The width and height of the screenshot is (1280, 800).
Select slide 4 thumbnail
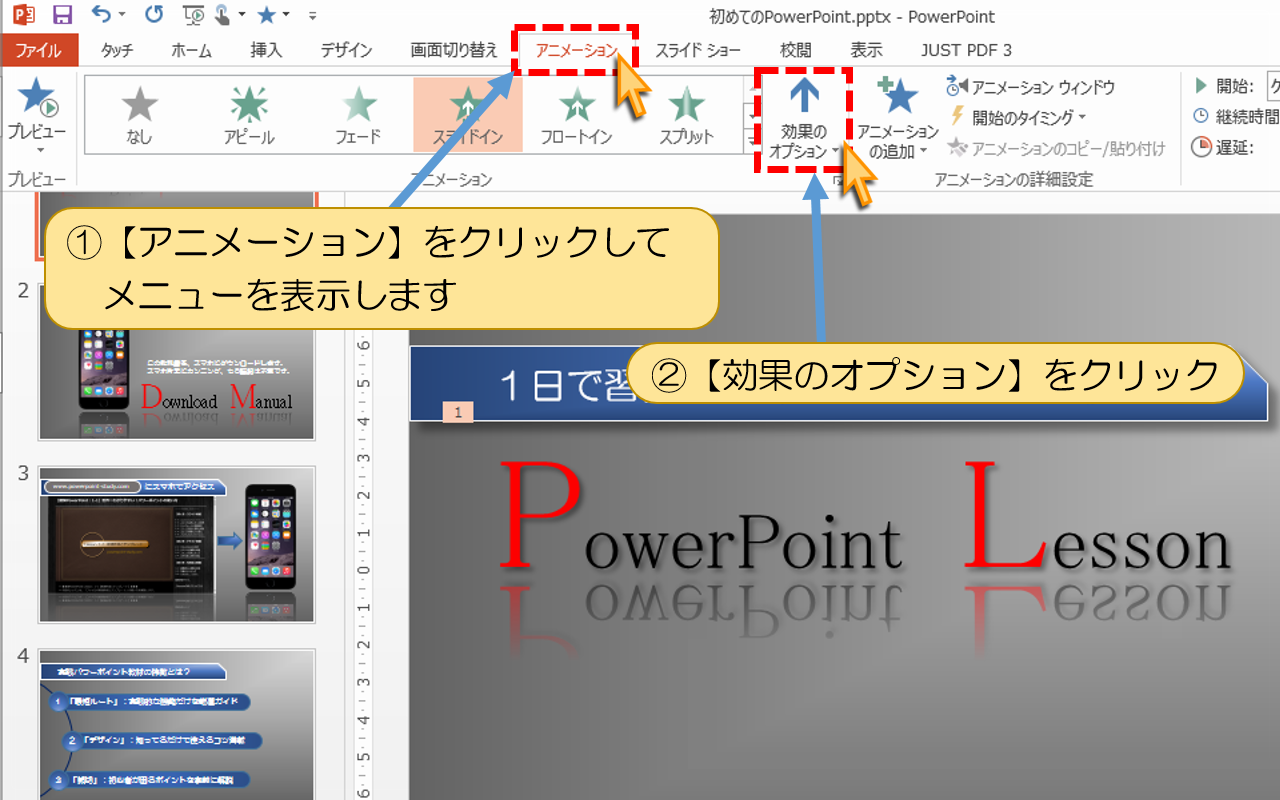177,724
